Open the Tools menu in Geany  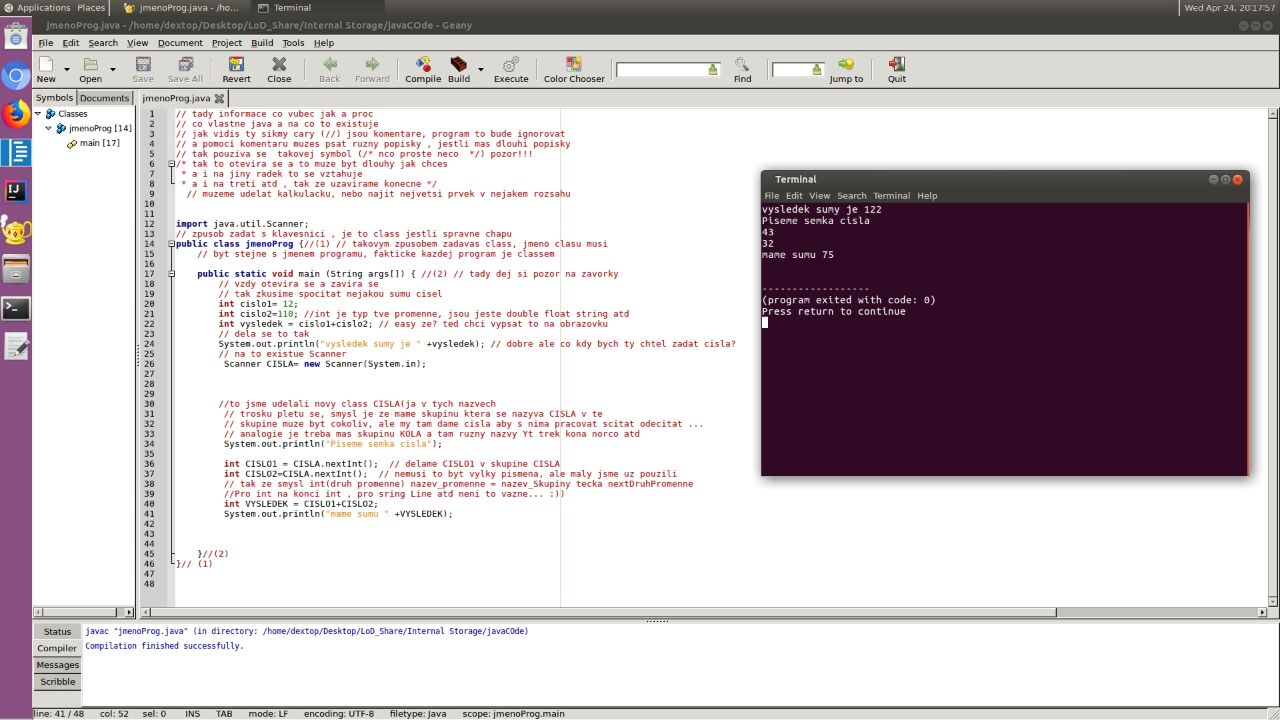coord(293,43)
